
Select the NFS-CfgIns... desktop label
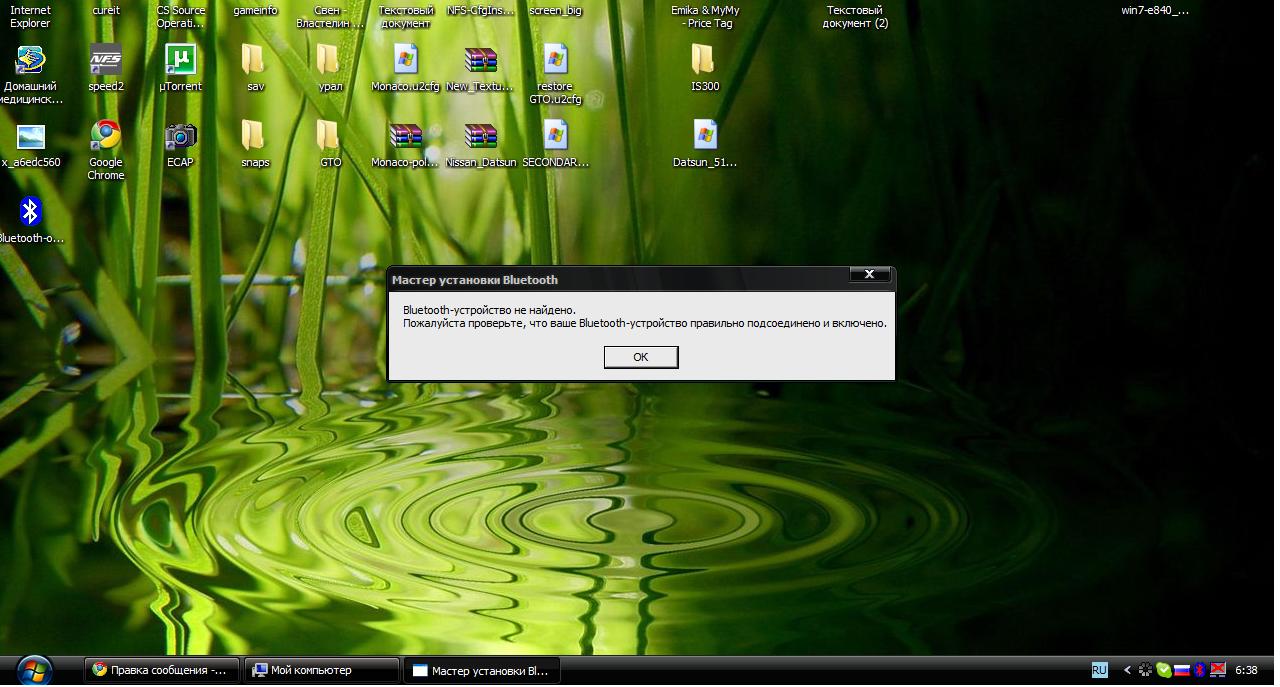[x=481, y=11]
